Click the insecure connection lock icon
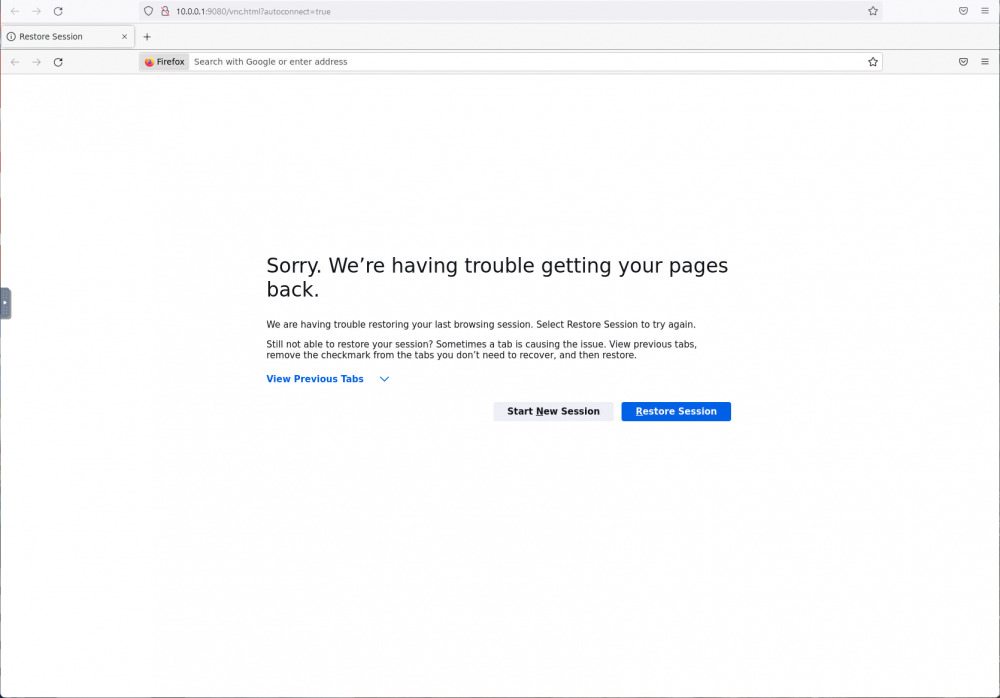Screen dimensions: 1000x698 click(x=165, y=11)
